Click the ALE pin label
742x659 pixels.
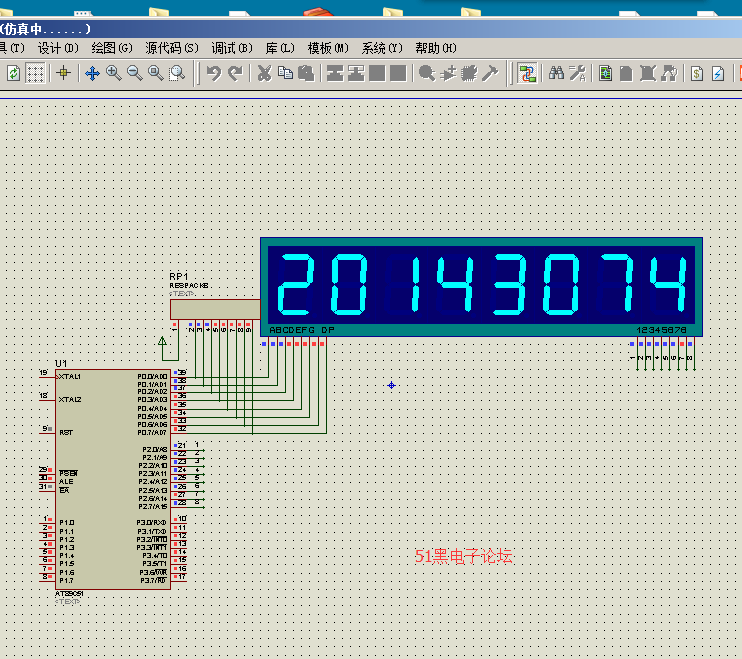66,482
